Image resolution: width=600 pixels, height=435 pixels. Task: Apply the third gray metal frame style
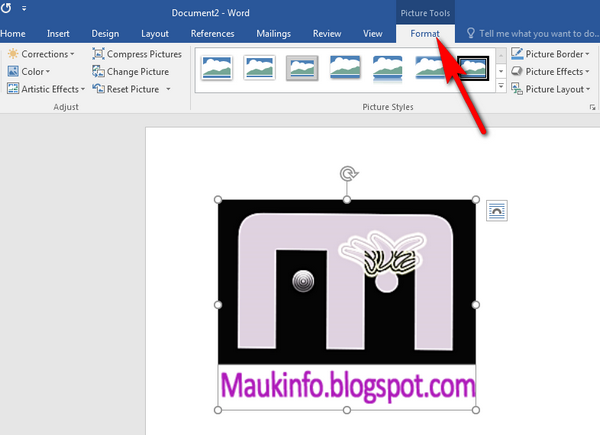pos(302,68)
